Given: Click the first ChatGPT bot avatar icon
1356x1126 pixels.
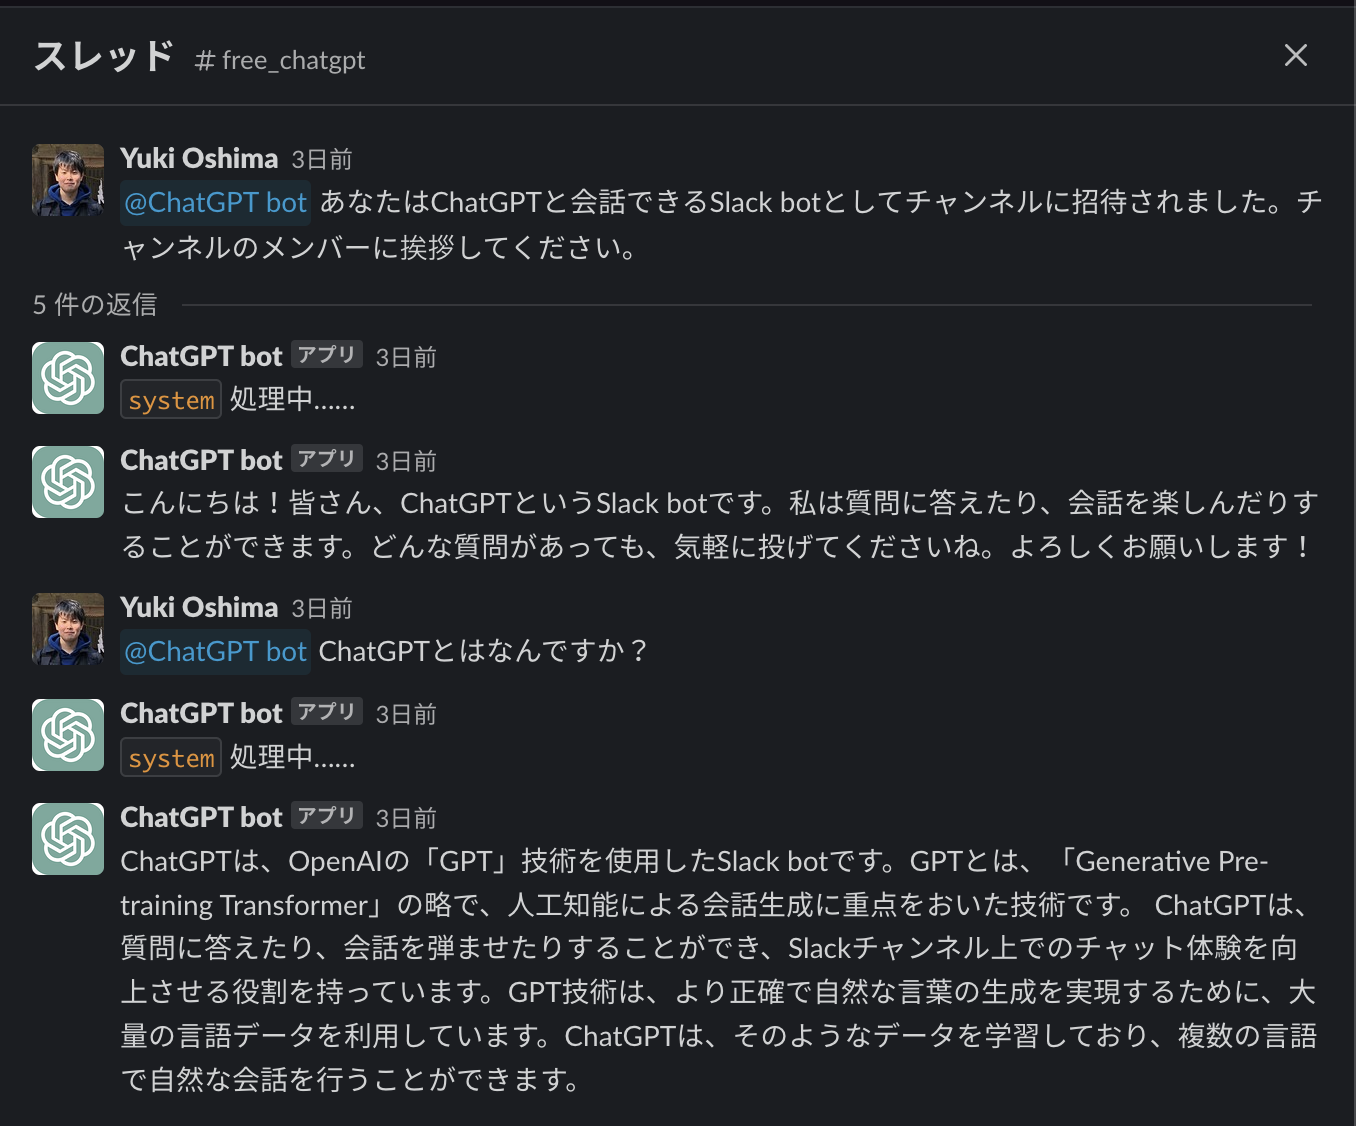Looking at the screenshot, I should point(67,378).
